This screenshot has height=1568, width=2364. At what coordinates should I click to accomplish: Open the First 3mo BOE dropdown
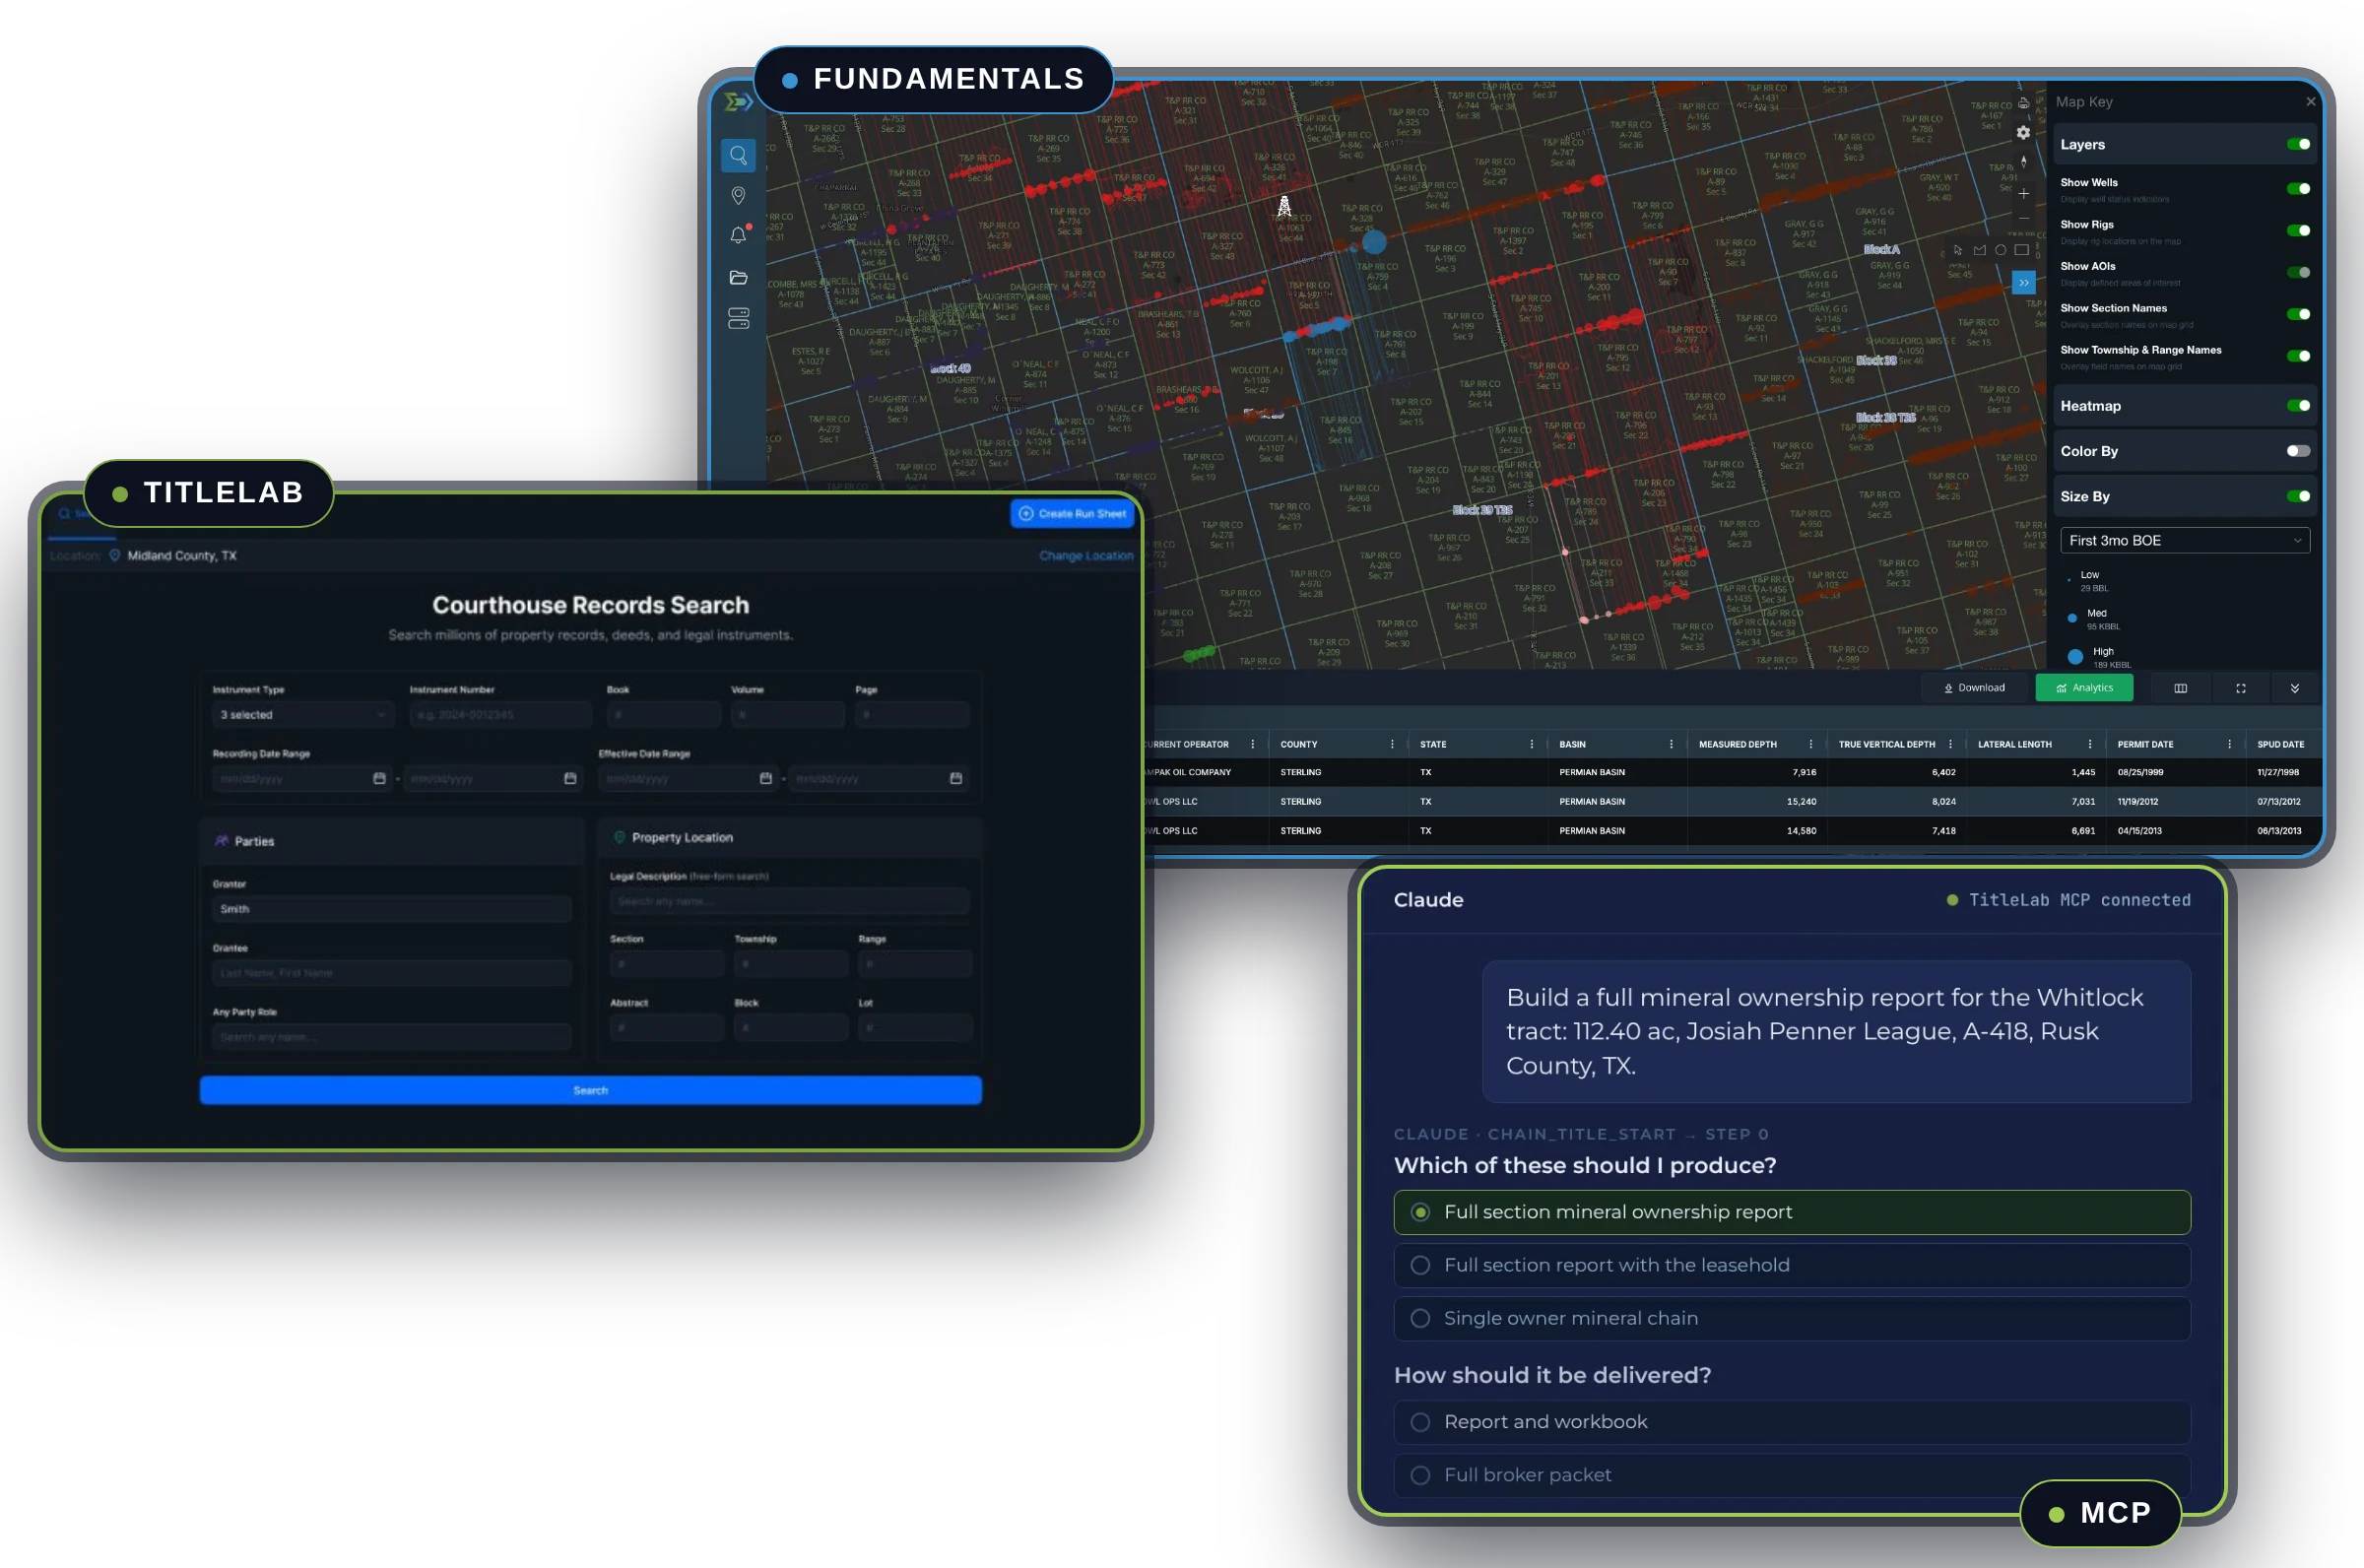(2184, 540)
